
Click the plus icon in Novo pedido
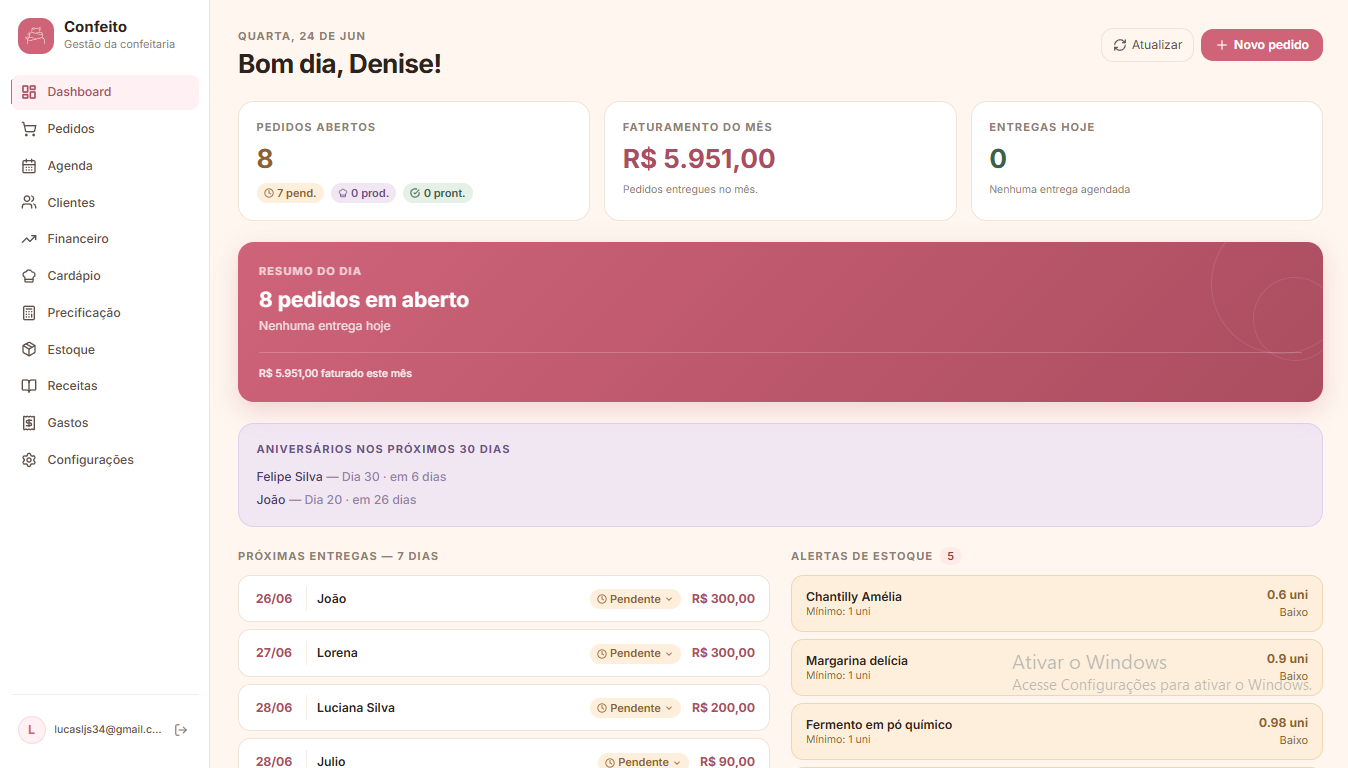[1222, 45]
